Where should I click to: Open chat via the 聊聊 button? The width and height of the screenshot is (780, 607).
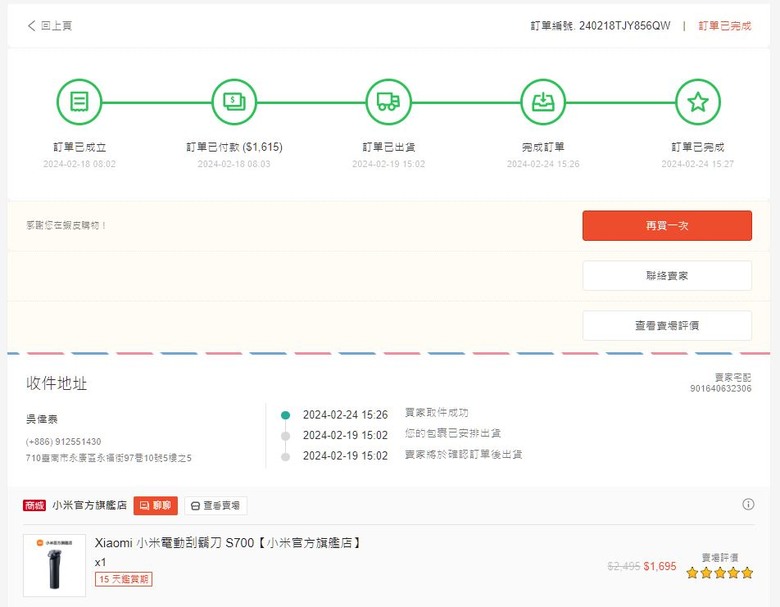pyautogui.click(x=156, y=506)
